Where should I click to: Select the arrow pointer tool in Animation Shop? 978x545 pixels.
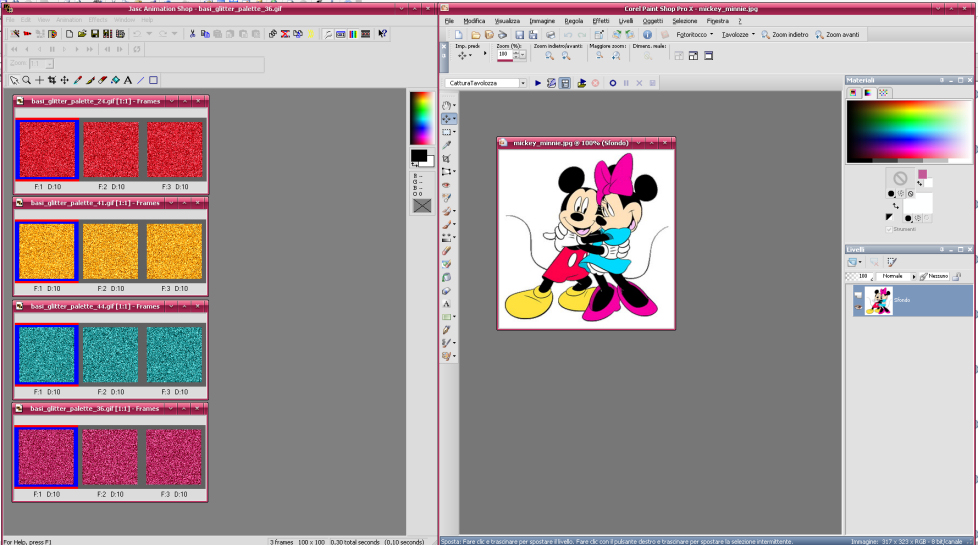click(14, 80)
